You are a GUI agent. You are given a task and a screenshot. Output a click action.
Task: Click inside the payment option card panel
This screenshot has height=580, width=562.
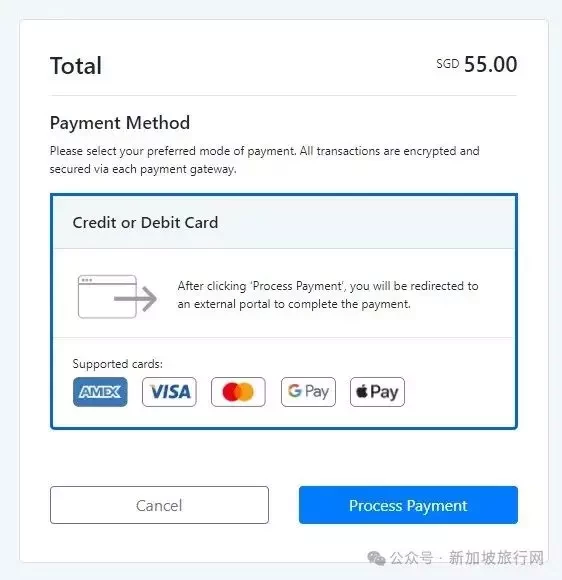[x=284, y=311]
